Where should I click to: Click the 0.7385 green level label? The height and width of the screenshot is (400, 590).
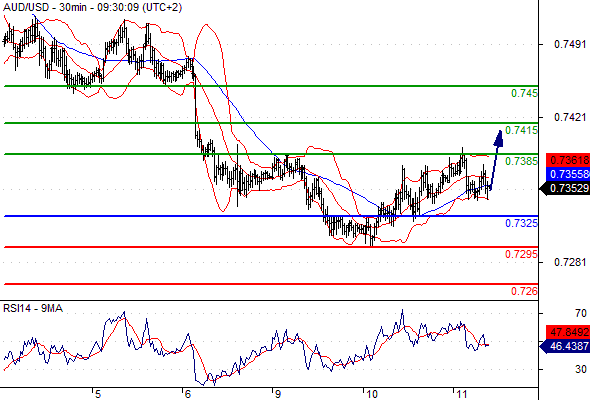click(x=521, y=161)
